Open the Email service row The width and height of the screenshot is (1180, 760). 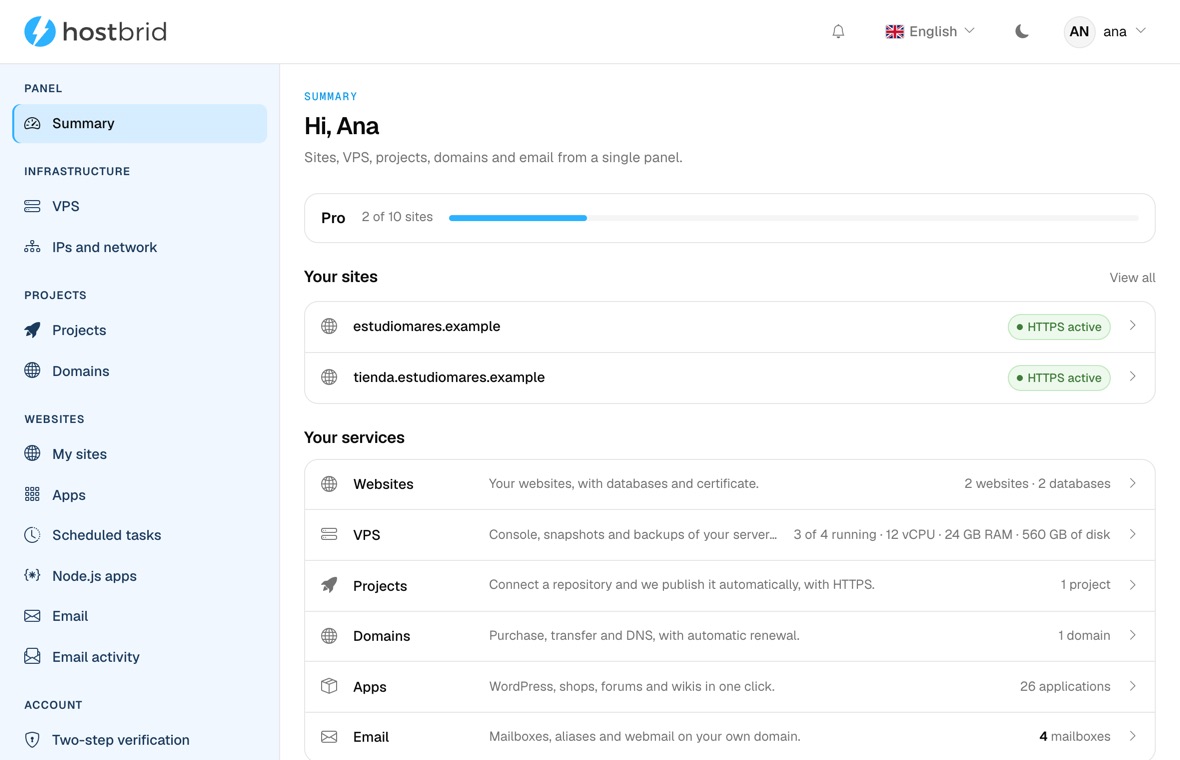(x=729, y=737)
